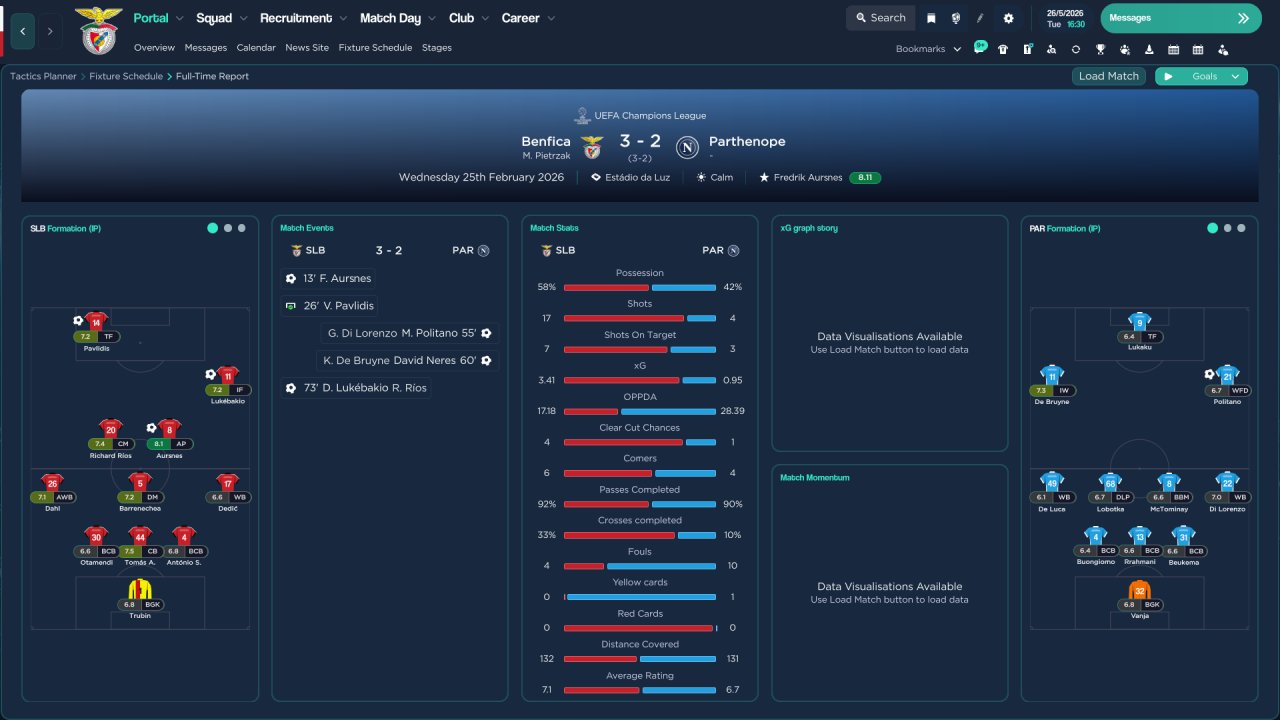
Task: Click the teal Messages continue button
Action: click(1181, 18)
